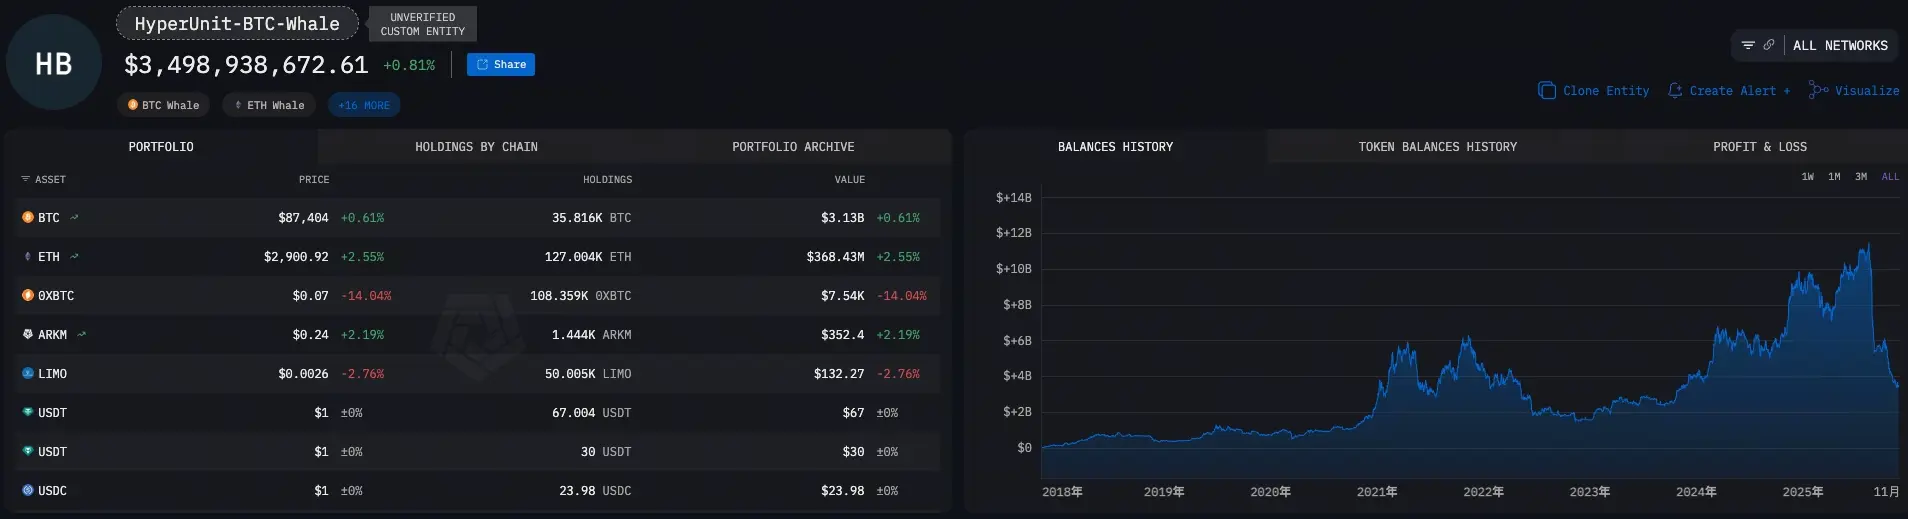Click the Ethereum icon in the ETH Whale tag

(238, 105)
